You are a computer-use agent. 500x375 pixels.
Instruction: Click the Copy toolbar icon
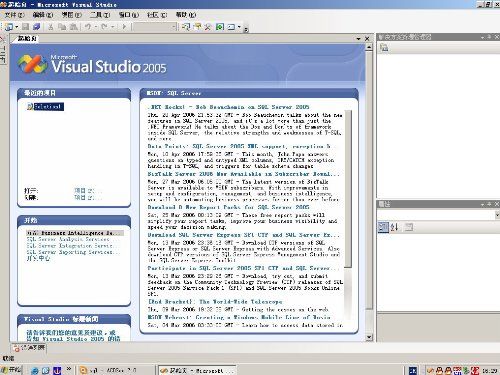coord(62,27)
